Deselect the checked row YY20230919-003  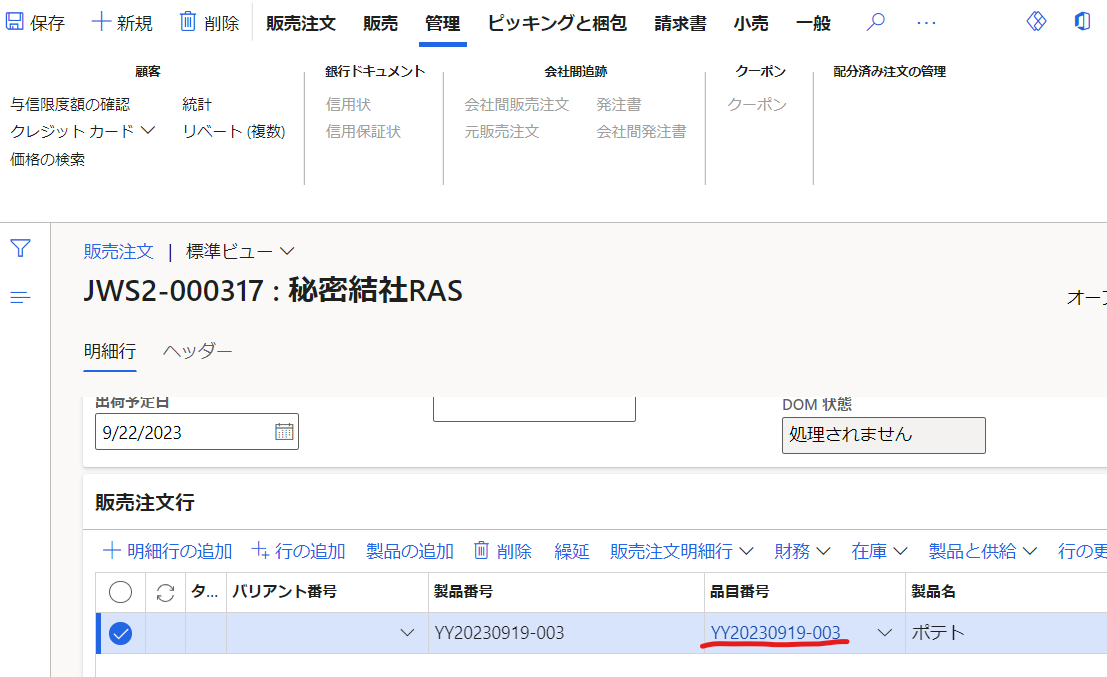[x=121, y=633]
